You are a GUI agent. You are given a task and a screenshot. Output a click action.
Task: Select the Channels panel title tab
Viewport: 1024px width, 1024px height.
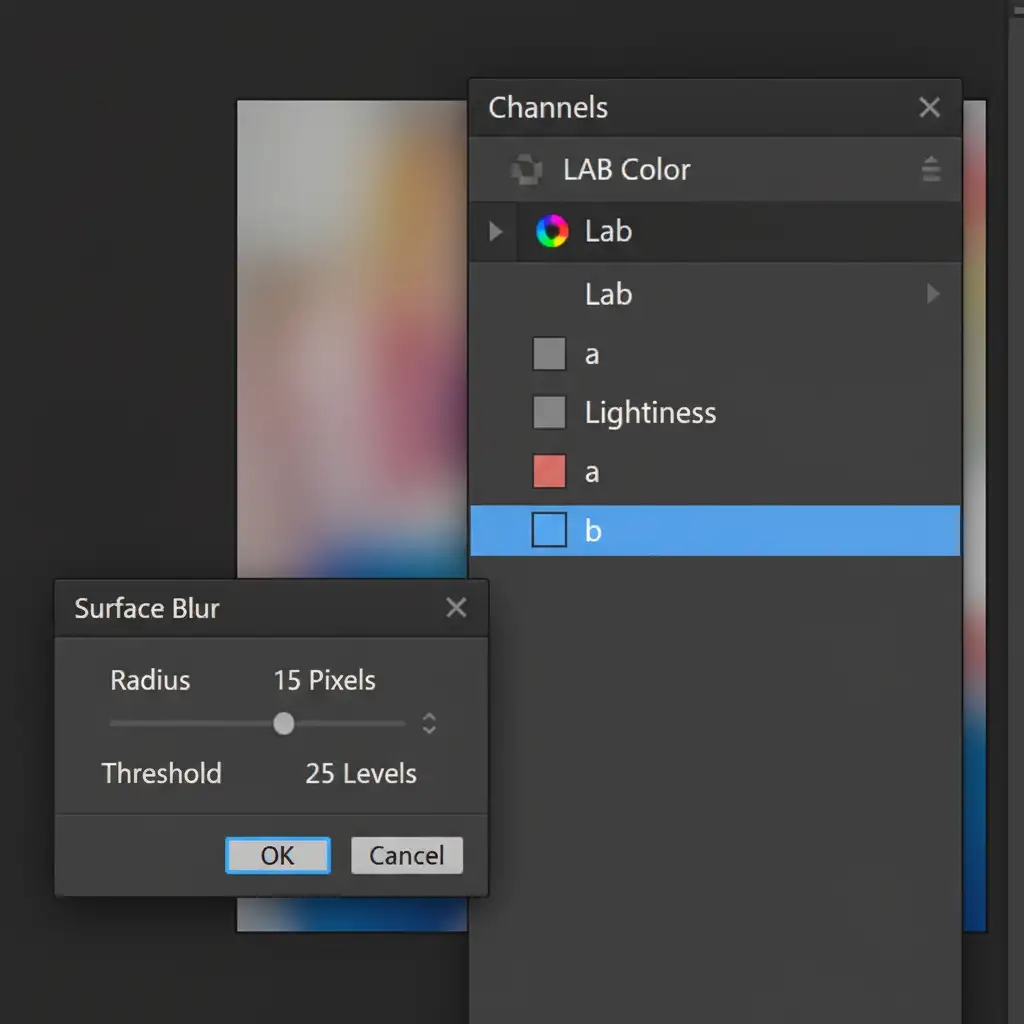pos(548,108)
